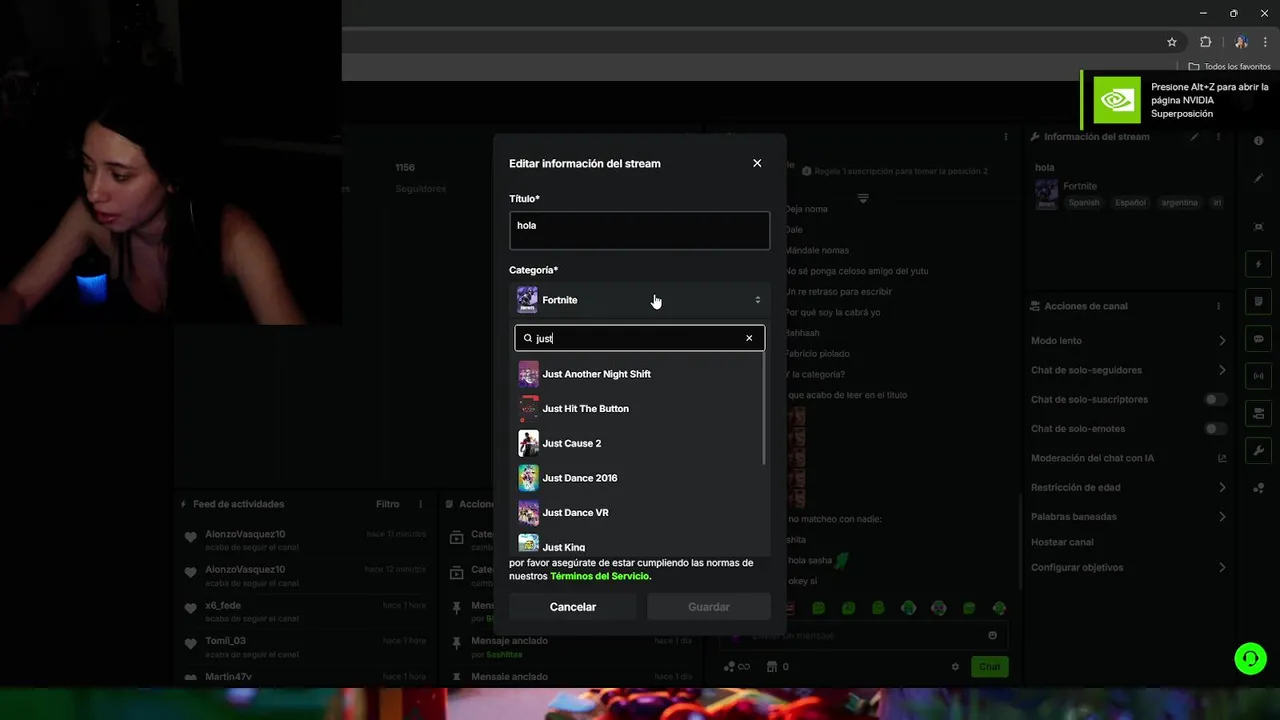Click the Título input field containing hola

640,230
